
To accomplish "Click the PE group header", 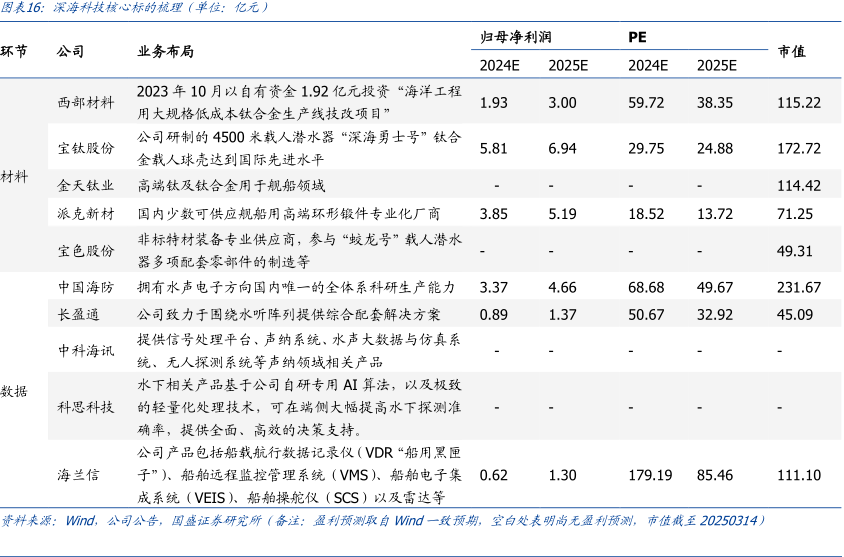I will [637, 37].
